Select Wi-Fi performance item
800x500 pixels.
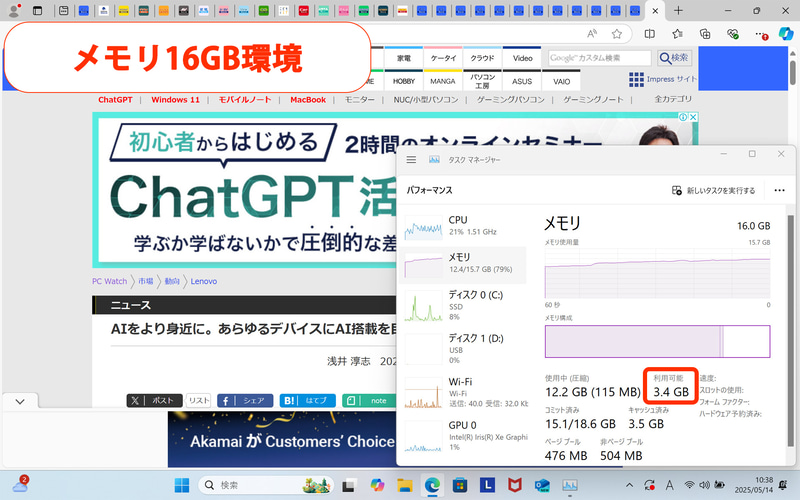pos(463,392)
